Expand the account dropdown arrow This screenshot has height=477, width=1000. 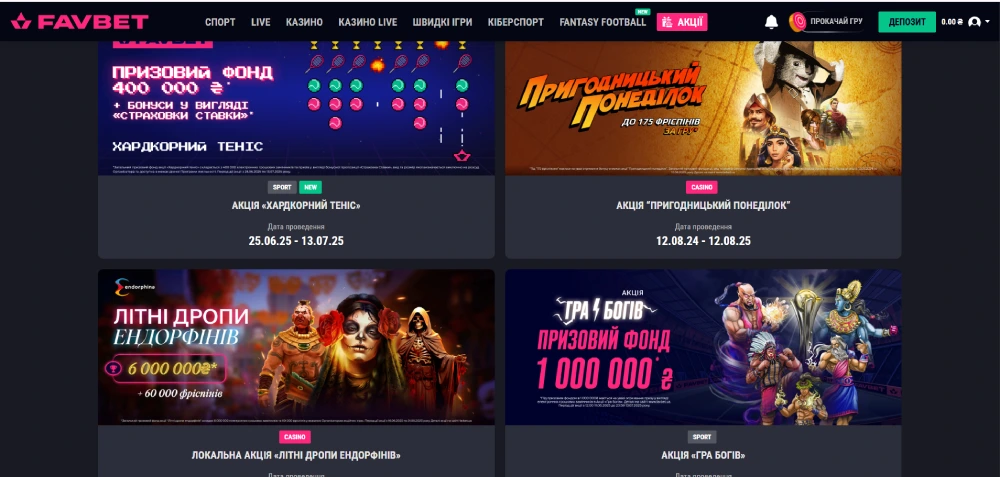coord(988,22)
